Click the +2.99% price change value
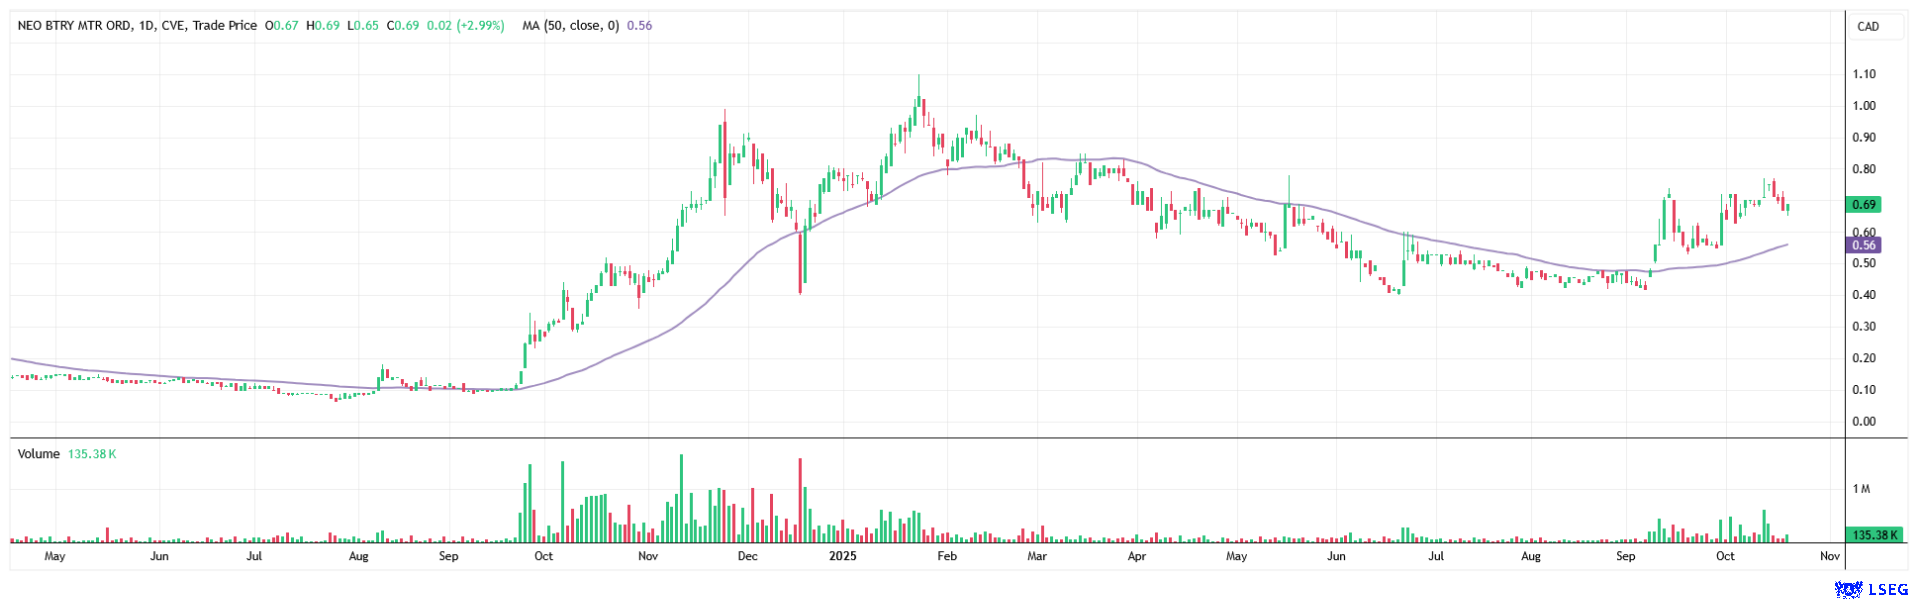The height and width of the screenshot is (600, 1918). pyautogui.click(x=480, y=26)
